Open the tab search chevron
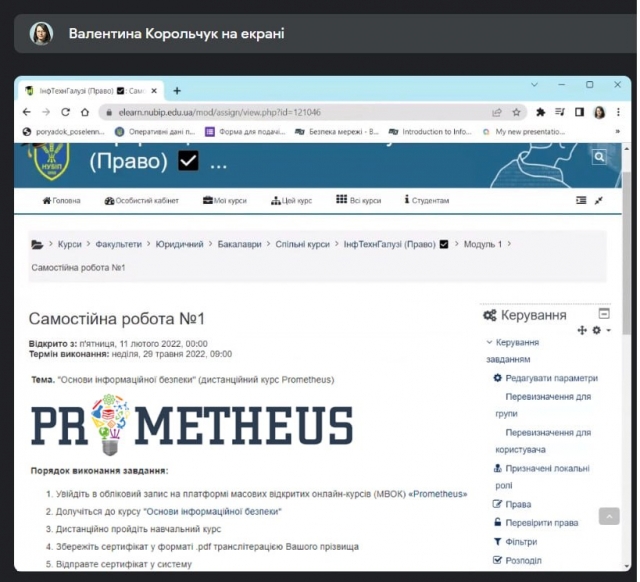This screenshot has height=582, width=640. click(x=534, y=85)
